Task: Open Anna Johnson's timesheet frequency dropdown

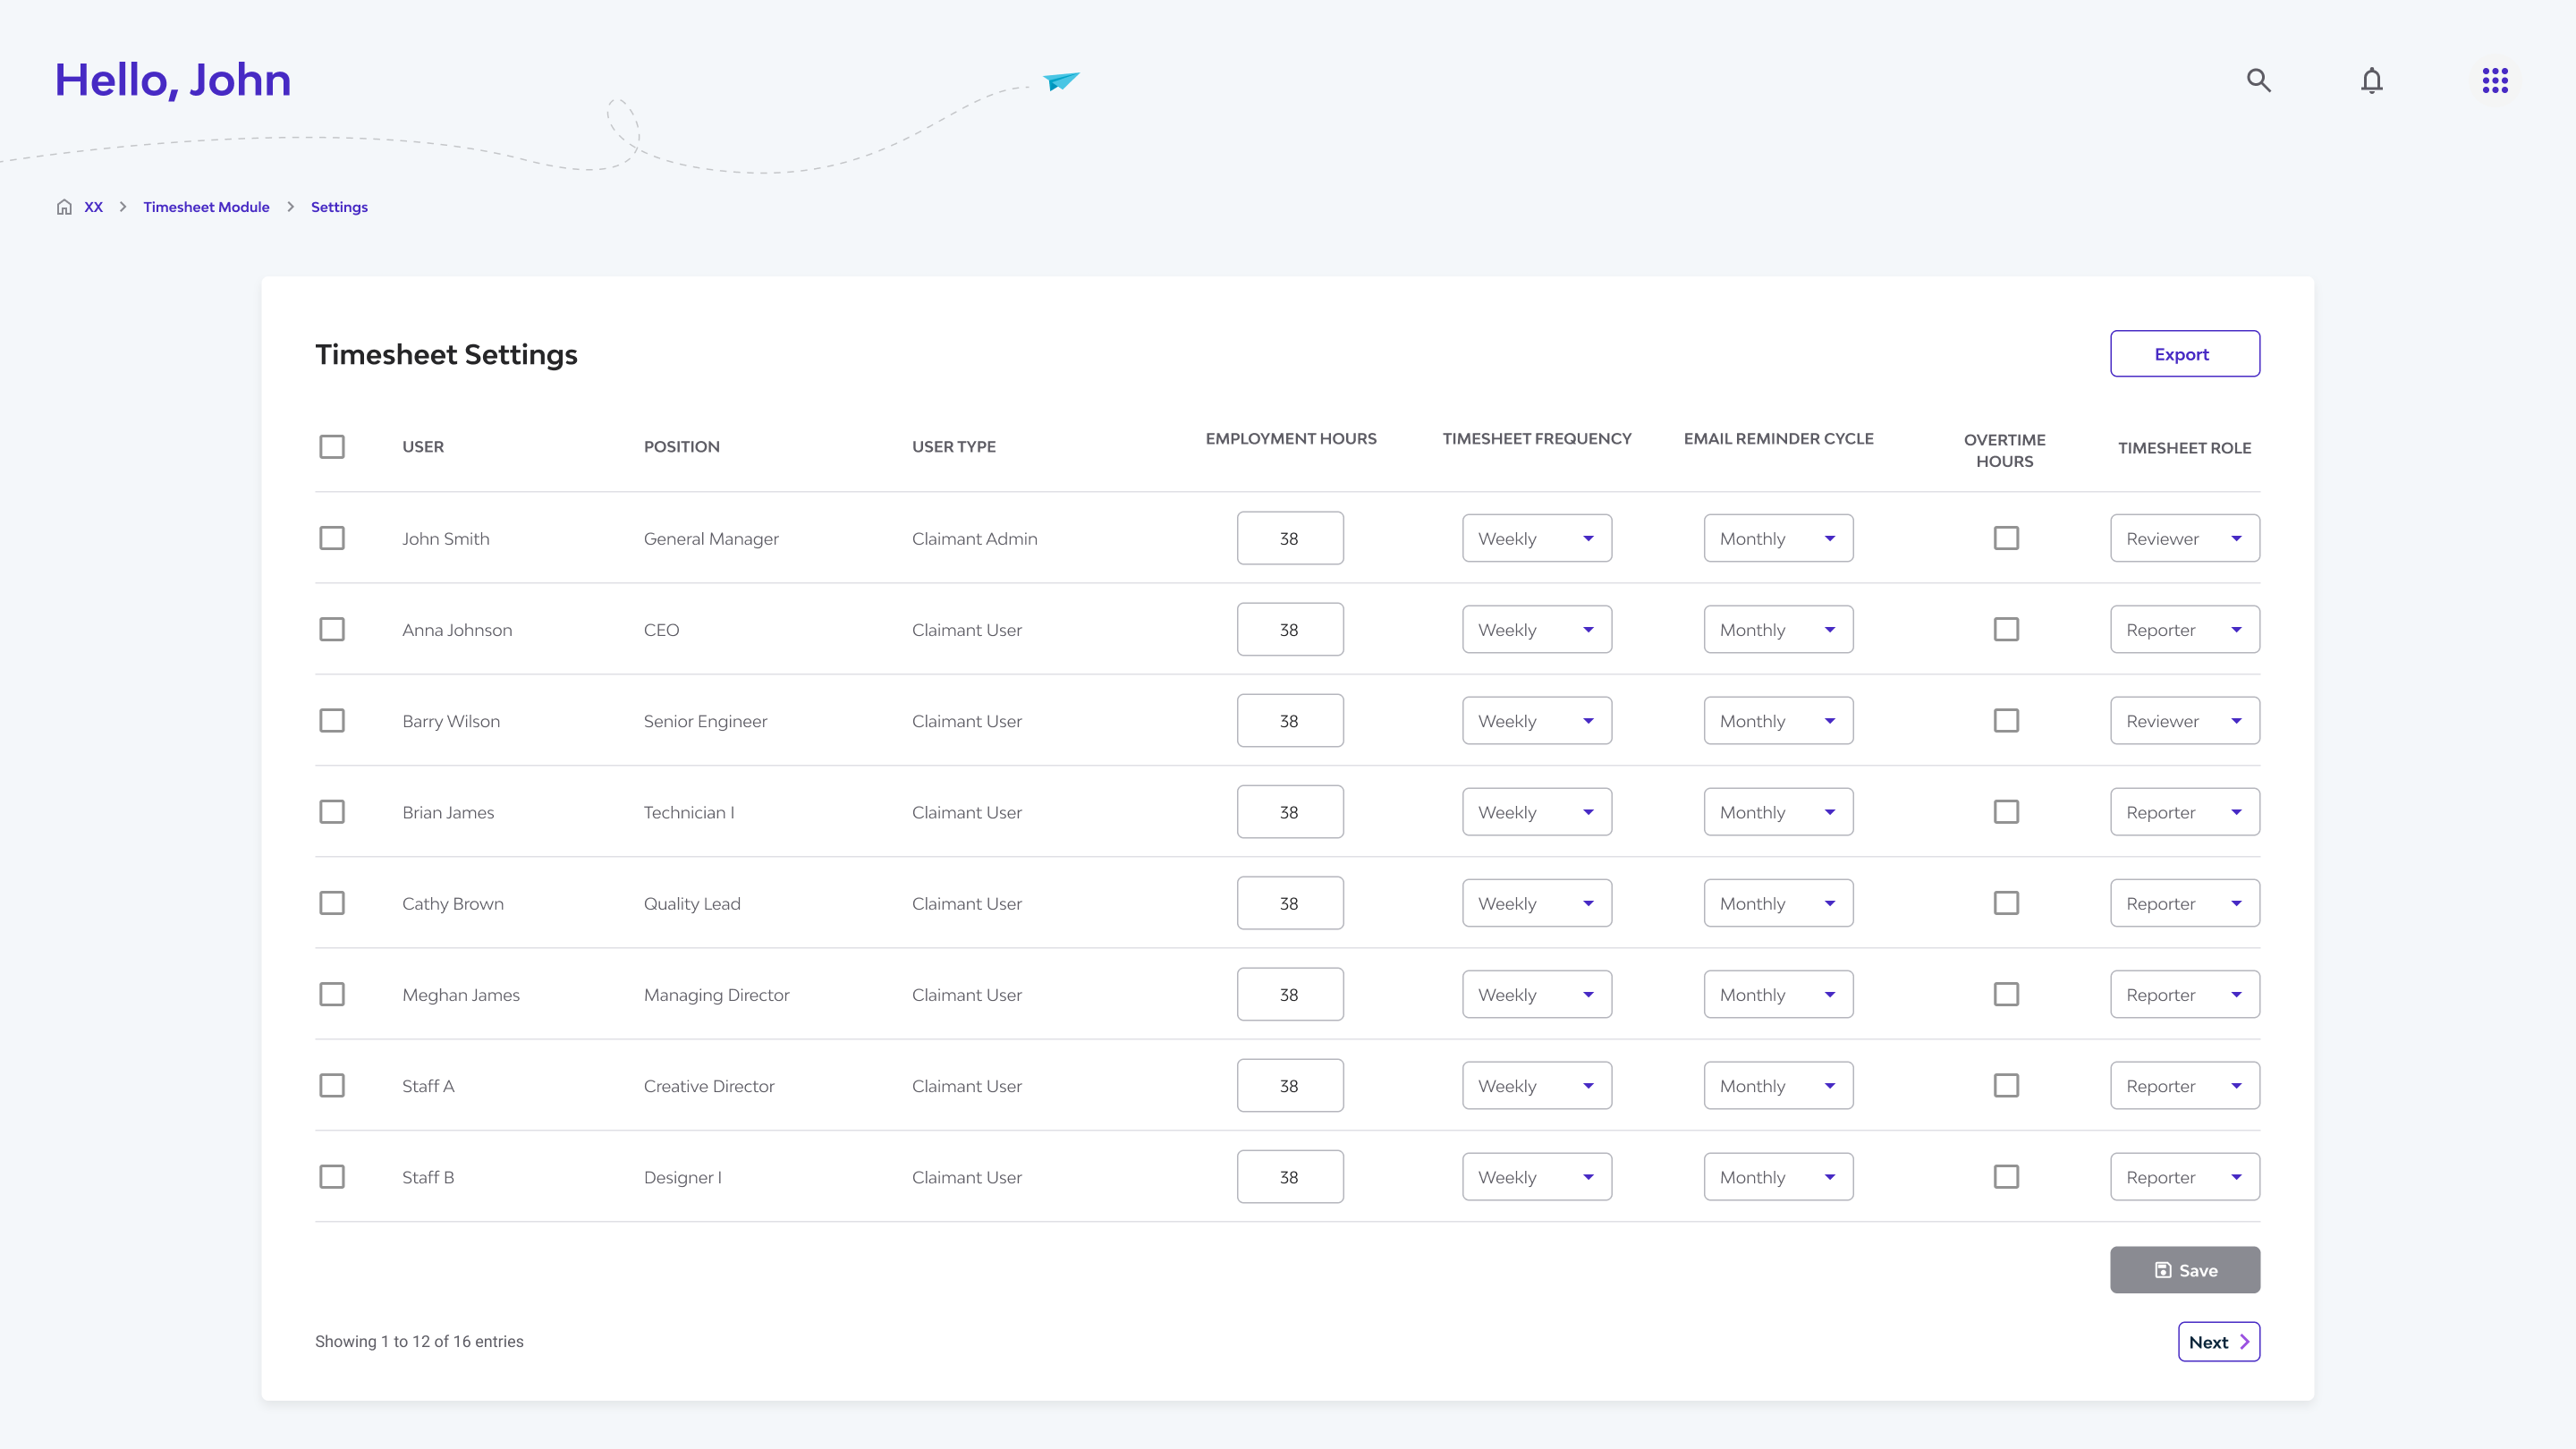Action: pos(1536,629)
